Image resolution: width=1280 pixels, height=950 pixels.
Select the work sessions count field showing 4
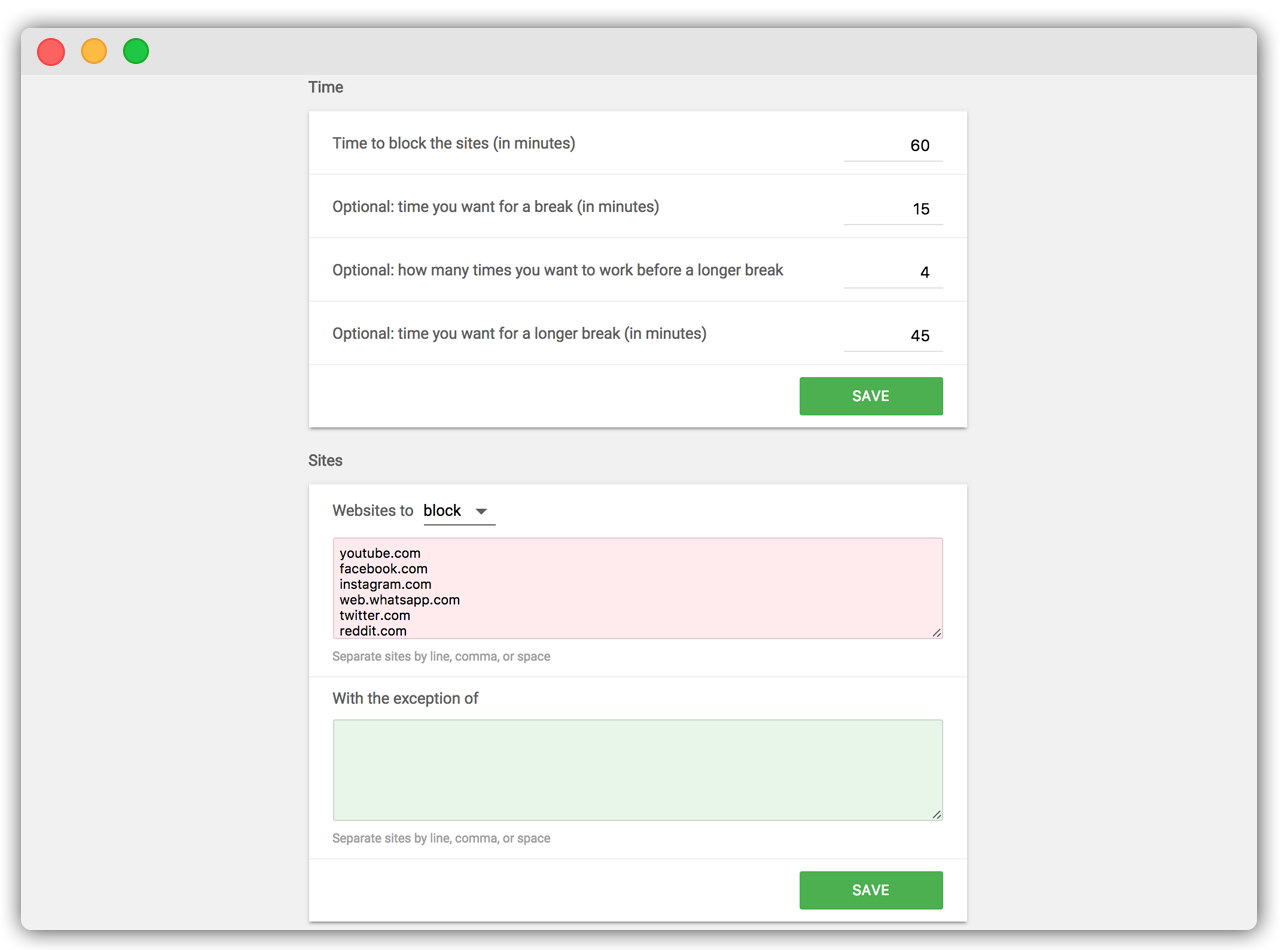[x=893, y=272]
